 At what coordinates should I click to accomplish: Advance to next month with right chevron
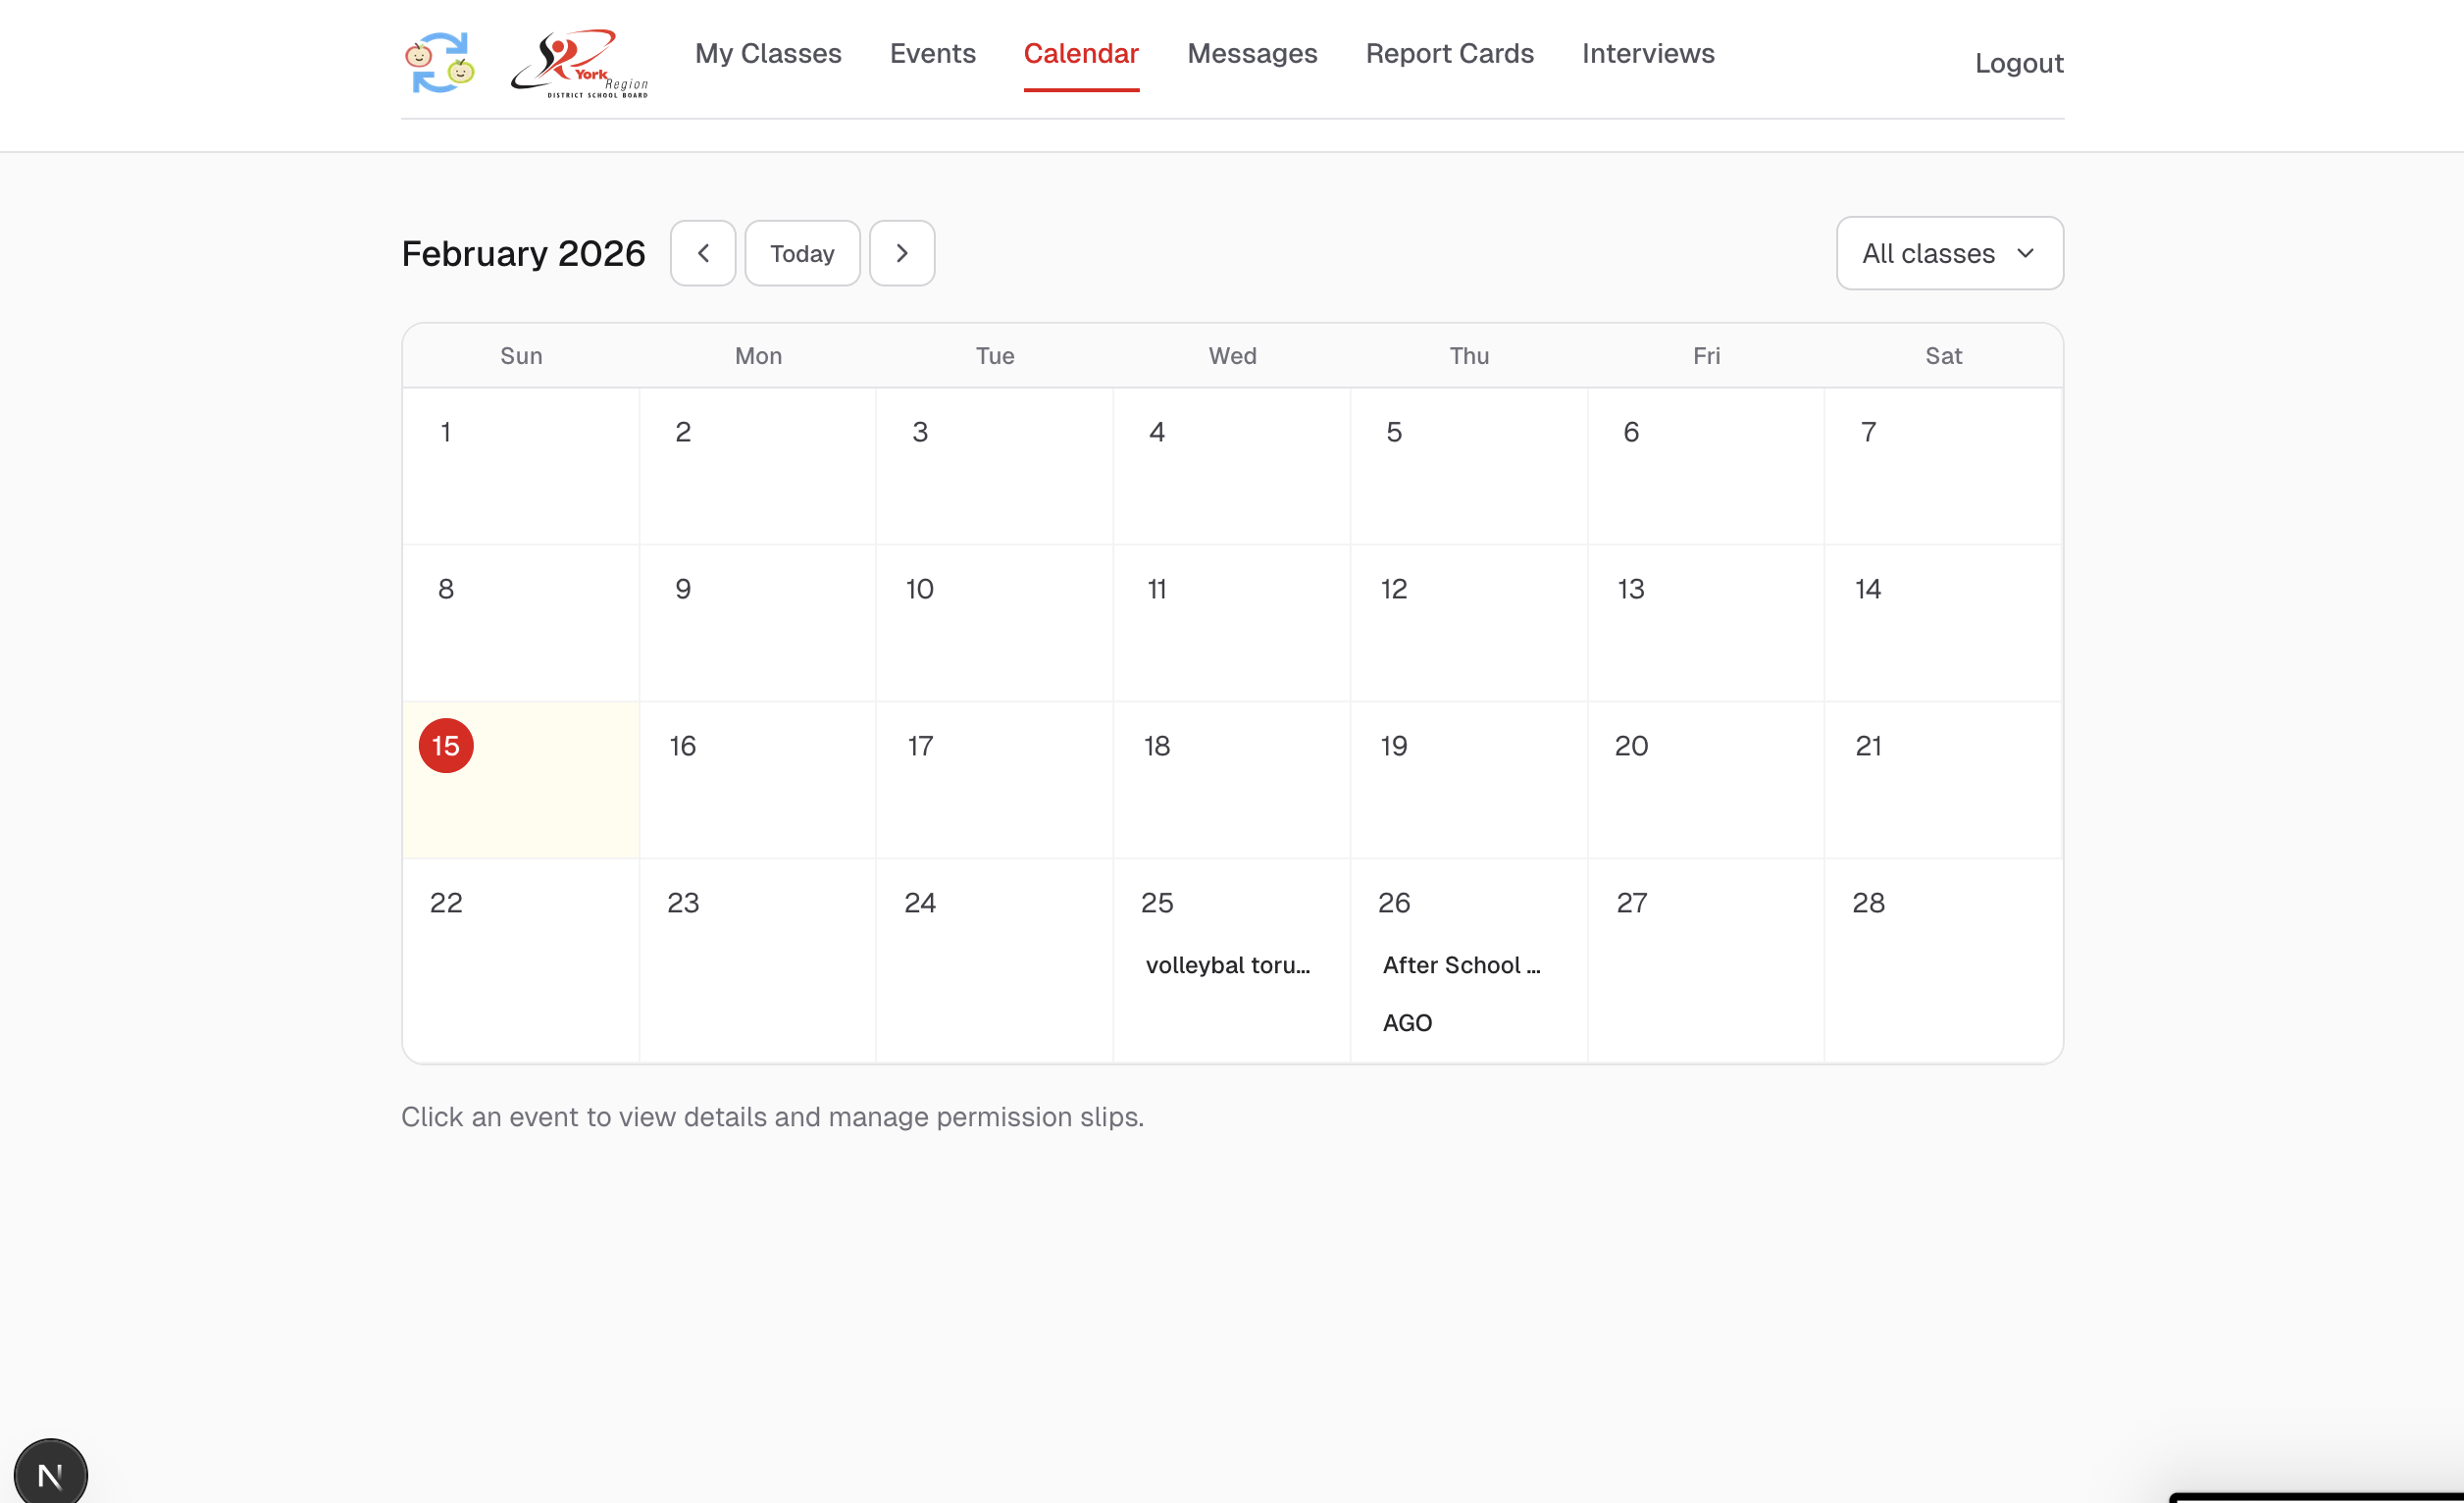tap(901, 253)
